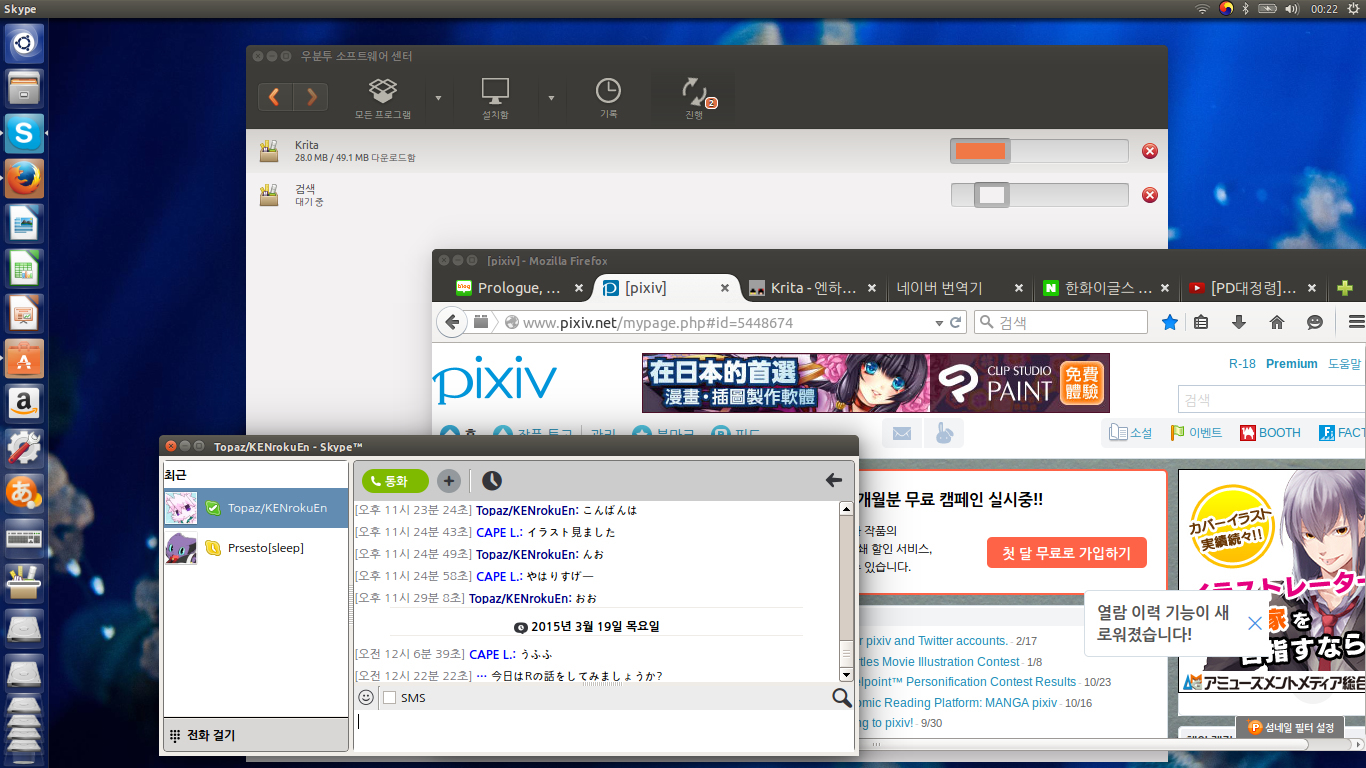Expand the Installed dropdown arrow in Software Center

[x=551, y=98]
